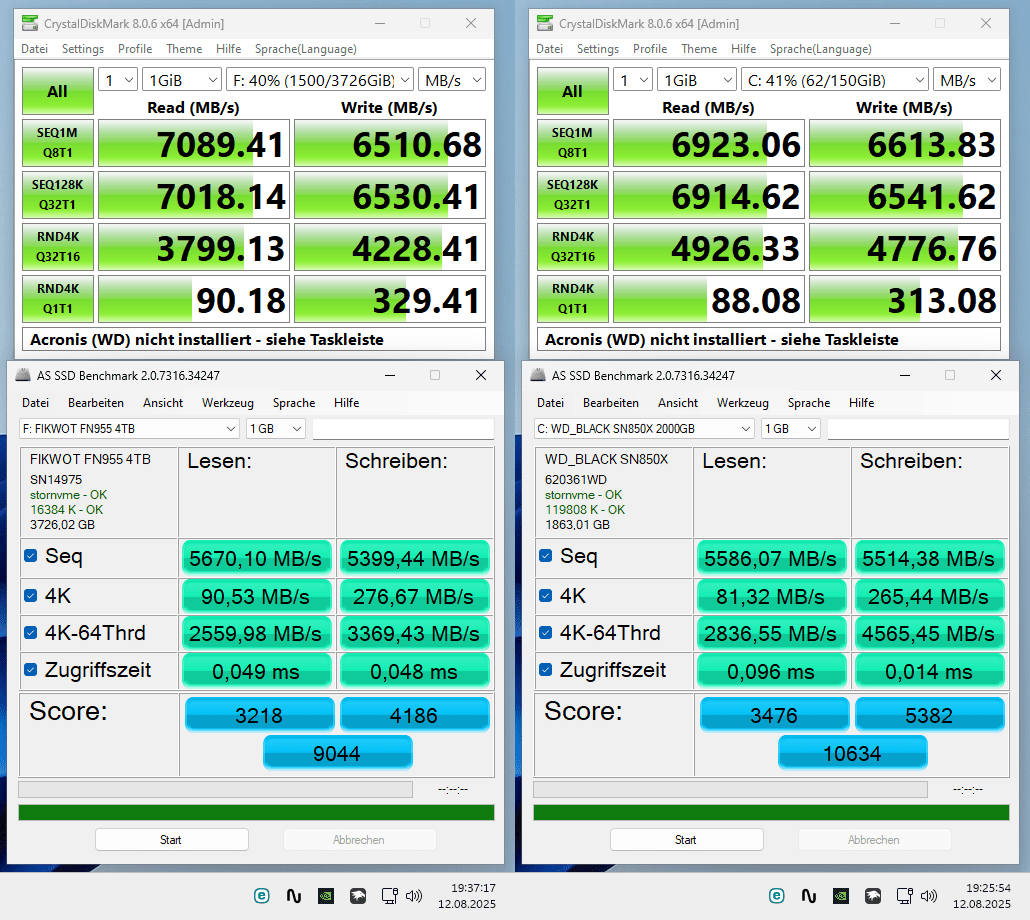Open the Edge icon in right taskbar tray
1030x920 pixels.
[776, 896]
